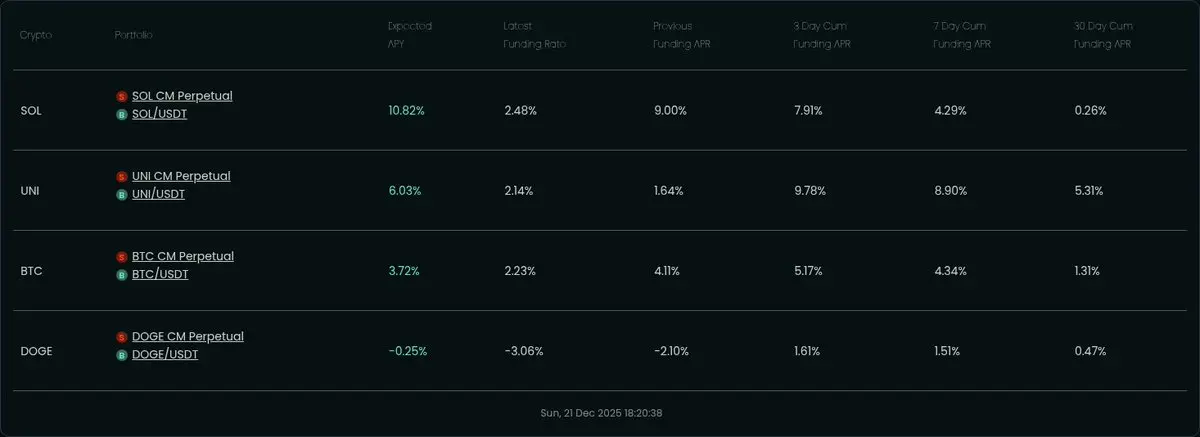1200x437 pixels.
Task: Click the DOGE expected APY value -0.25%
Action: 407,351
